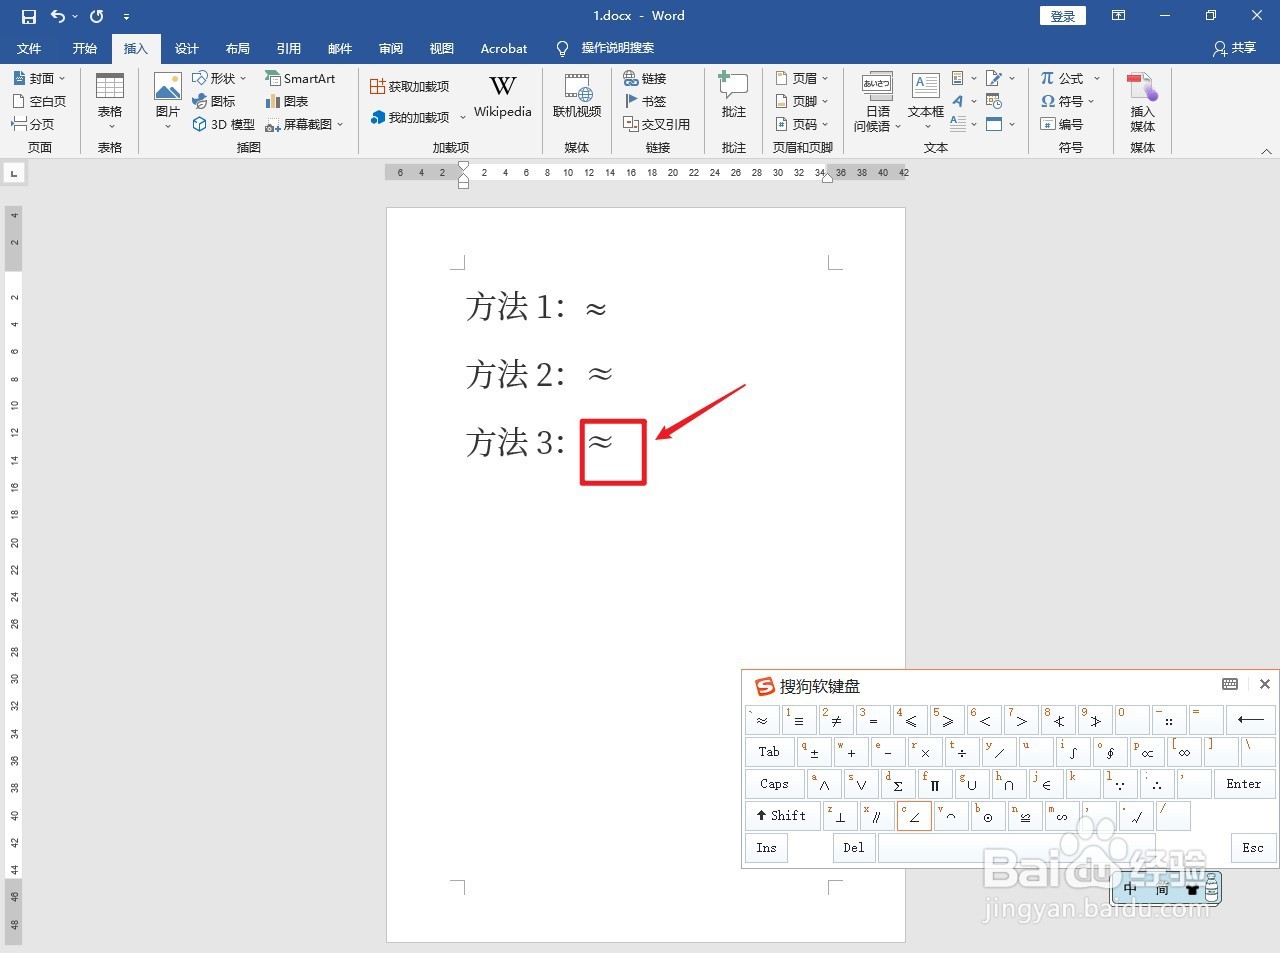This screenshot has height=953, width=1280.
Task: Click the tab stop selector at ruler corner
Action: (x=14, y=173)
